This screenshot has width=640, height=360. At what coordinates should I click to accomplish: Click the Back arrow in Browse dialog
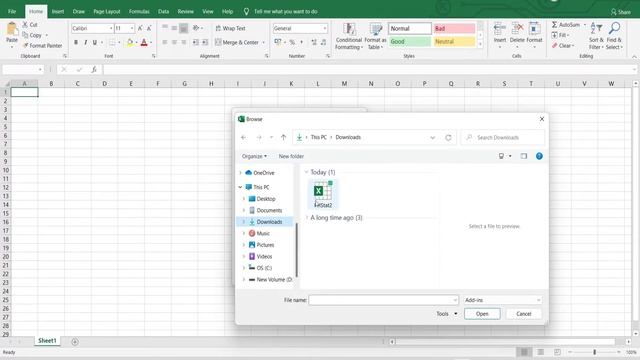coord(244,138)
